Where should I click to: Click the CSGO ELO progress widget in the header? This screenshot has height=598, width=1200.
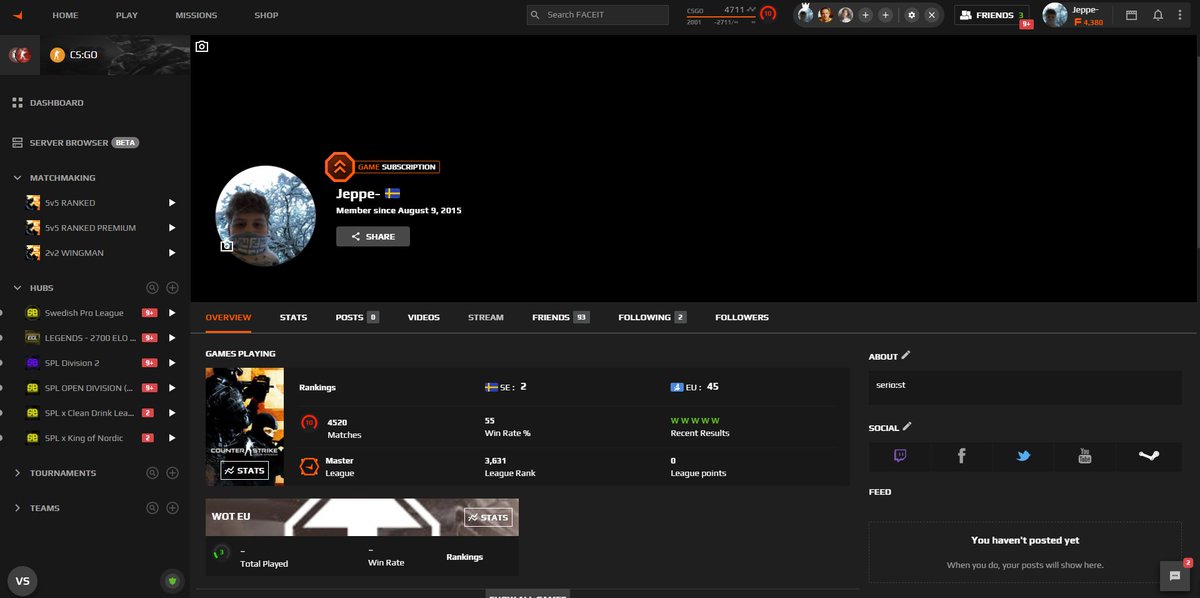pyautogui.click(x=731, y=15)
